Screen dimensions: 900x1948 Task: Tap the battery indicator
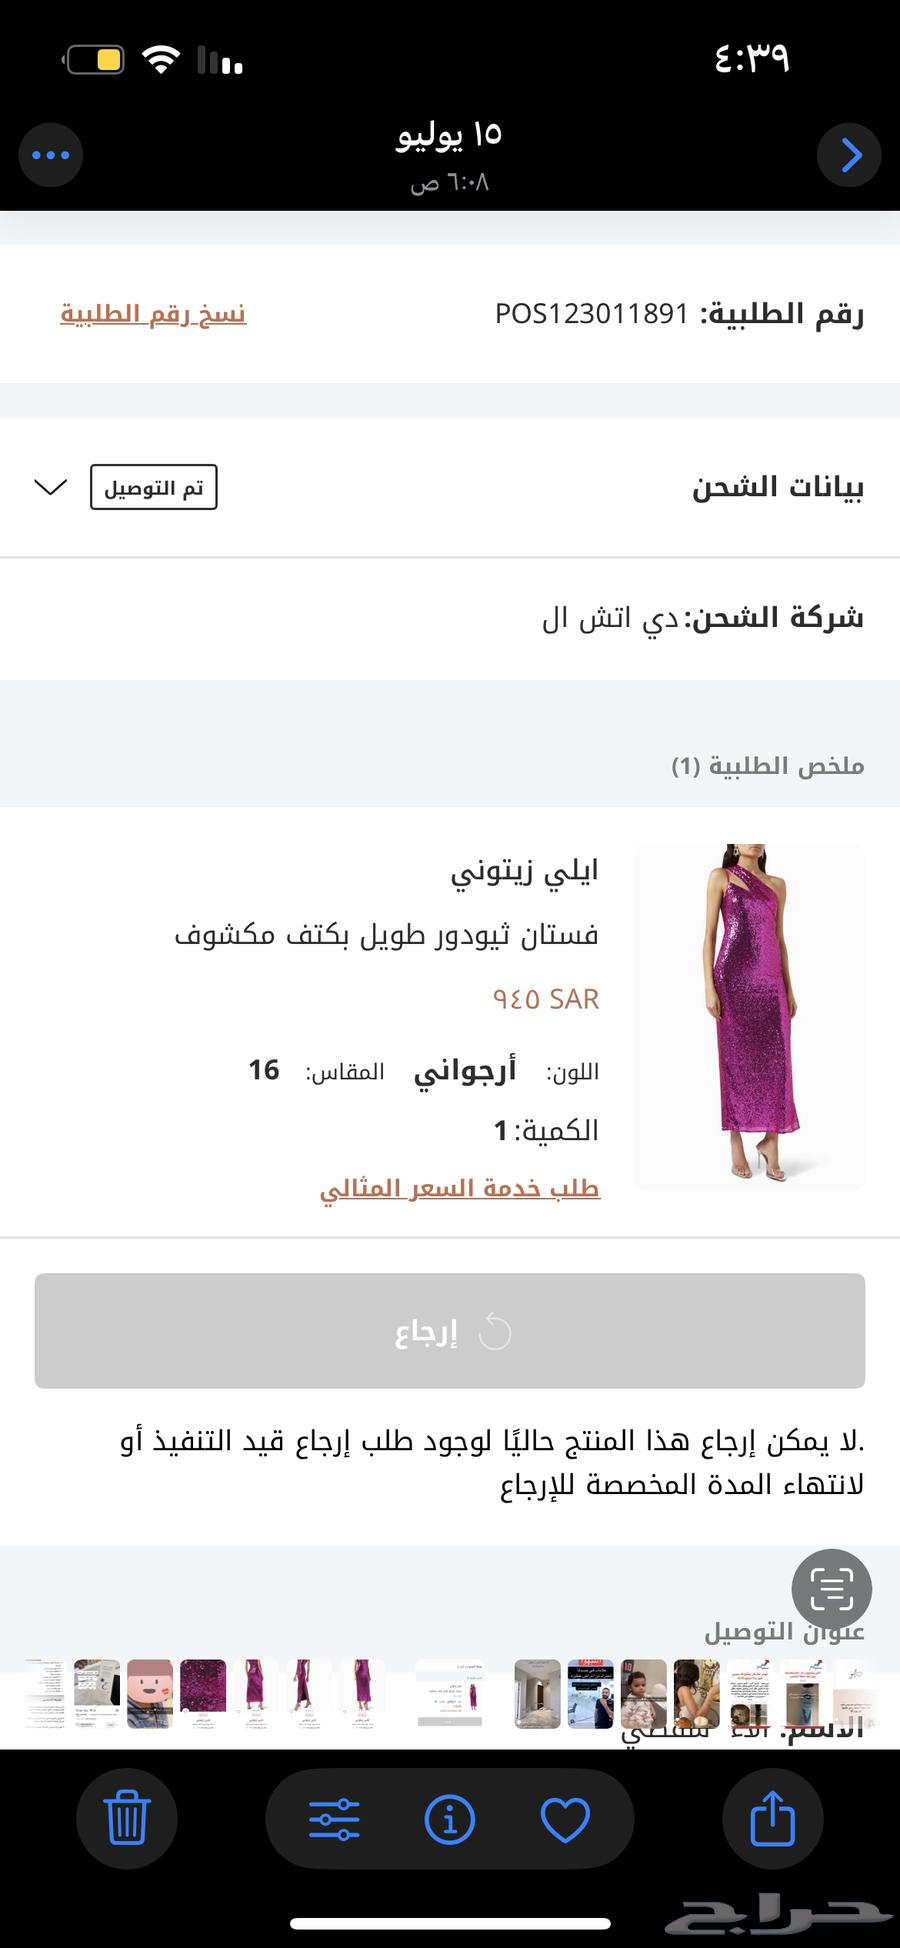(97, 58)
